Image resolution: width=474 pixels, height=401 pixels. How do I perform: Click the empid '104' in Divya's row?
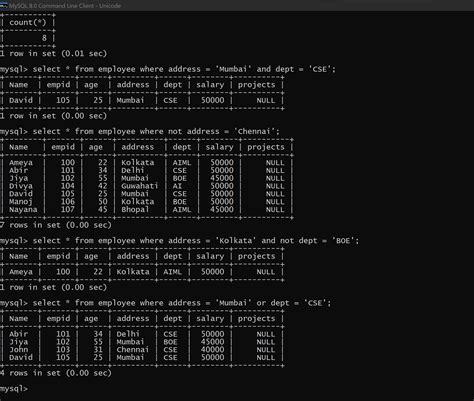coord(68,186)
